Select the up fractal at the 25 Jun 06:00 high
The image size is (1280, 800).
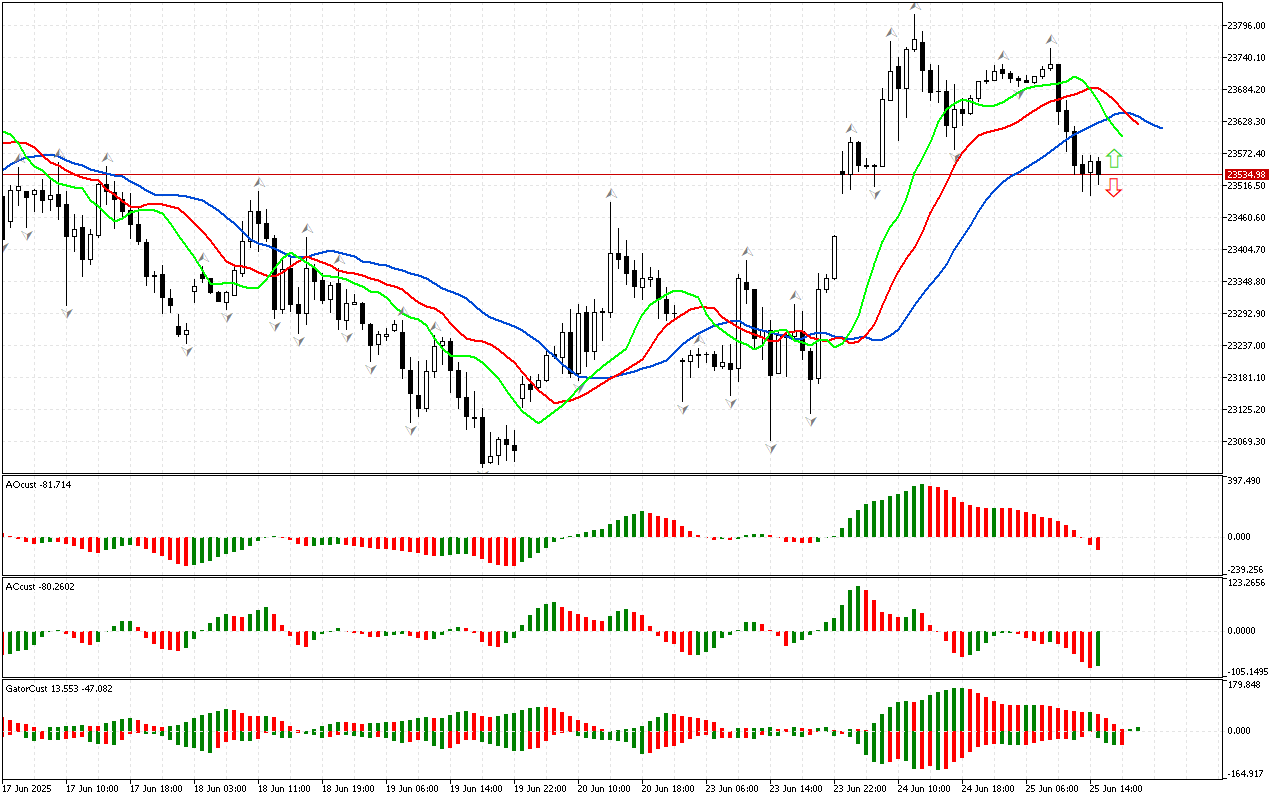1051,40
